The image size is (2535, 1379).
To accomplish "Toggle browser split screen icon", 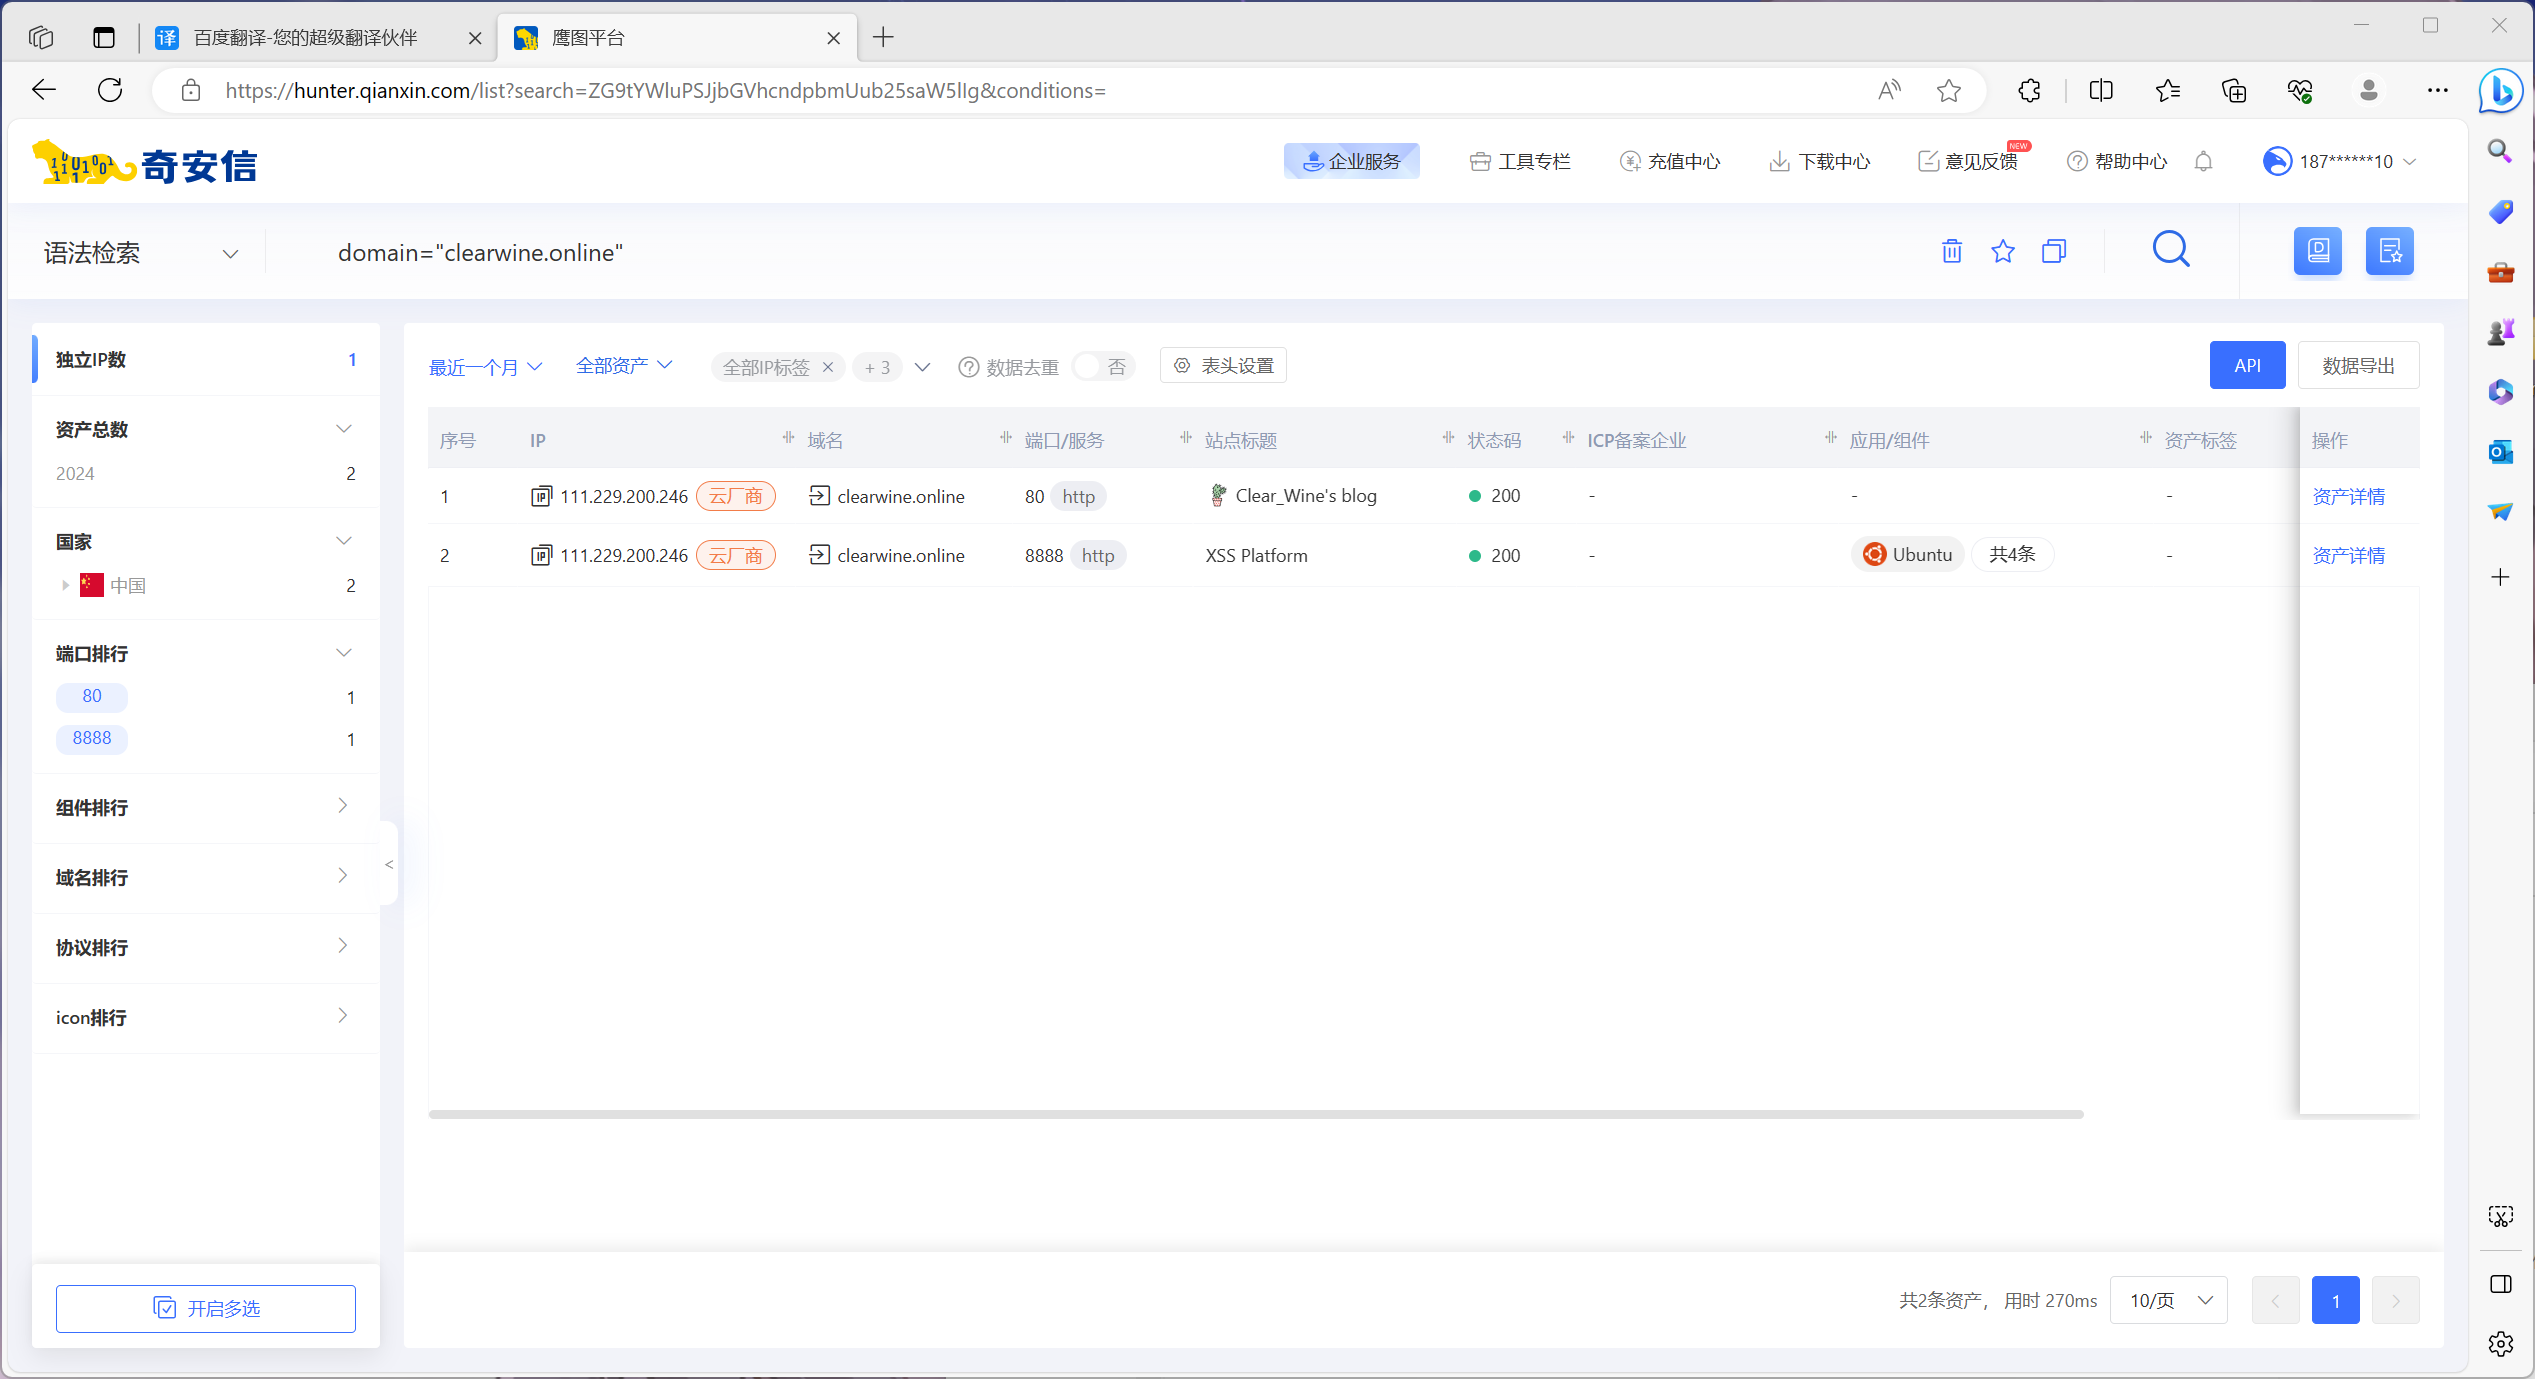I will (x=2101, y=90).
